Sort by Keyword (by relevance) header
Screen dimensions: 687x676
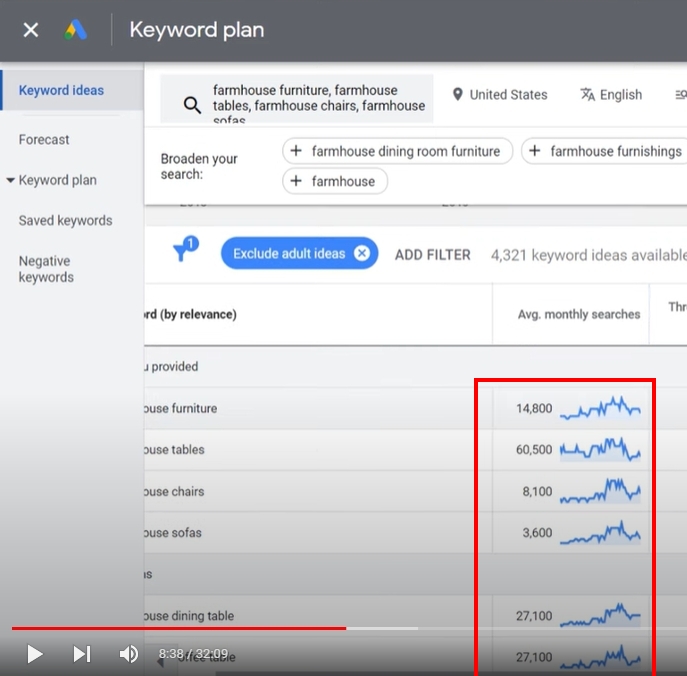[191, 315]
